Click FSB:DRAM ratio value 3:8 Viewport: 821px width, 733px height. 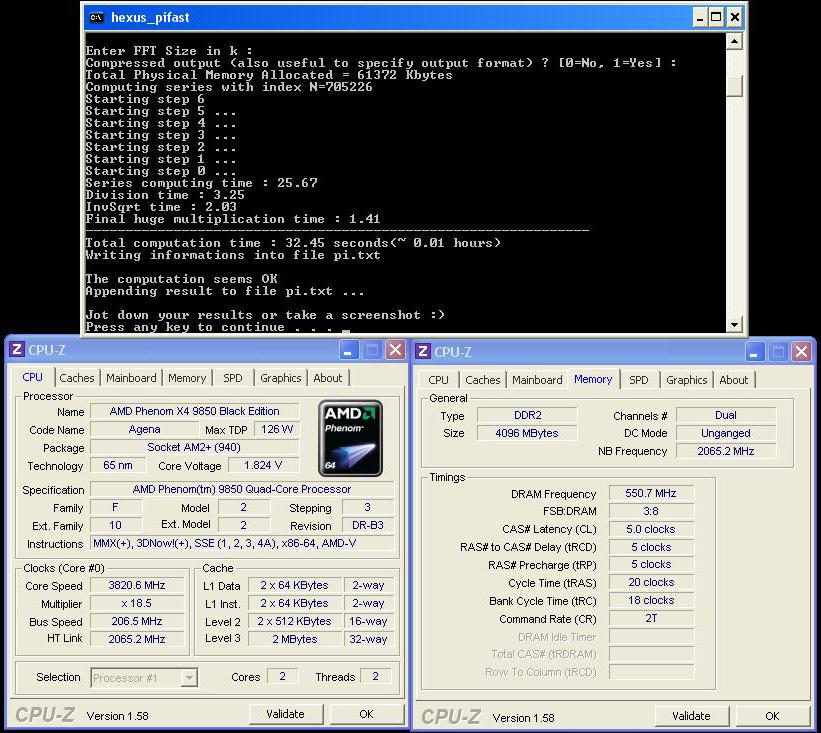pos(651,511)
